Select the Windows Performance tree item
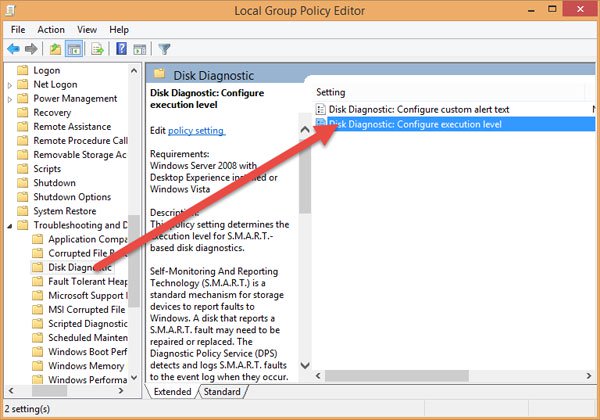Image resolution: width=600 pixels, height=420 pixels. [88, 380]
